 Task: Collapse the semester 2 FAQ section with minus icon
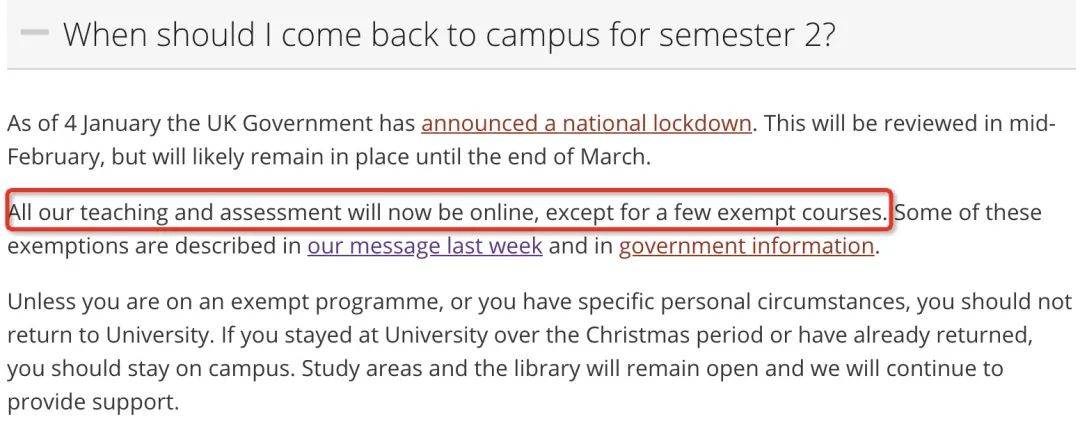(34, 32)
